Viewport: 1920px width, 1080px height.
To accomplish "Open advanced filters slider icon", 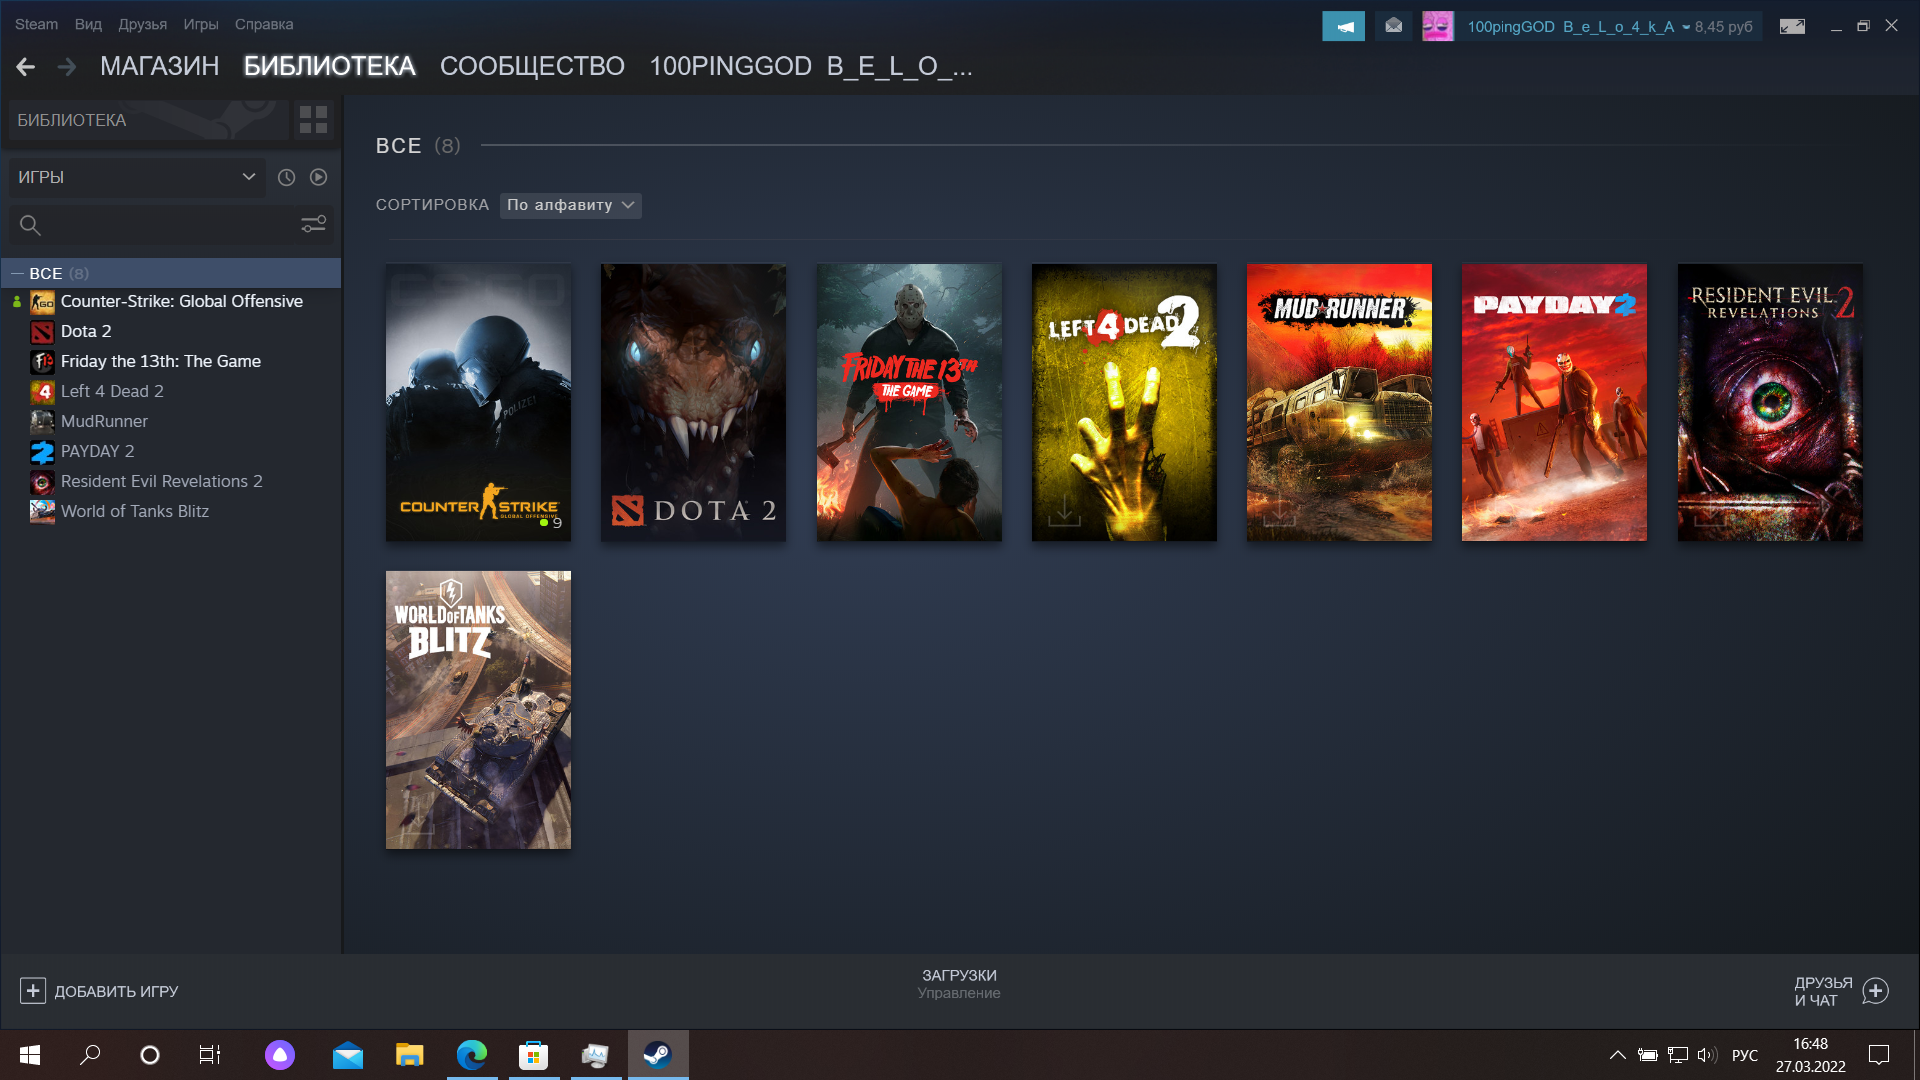I will [x=313, y=225].
